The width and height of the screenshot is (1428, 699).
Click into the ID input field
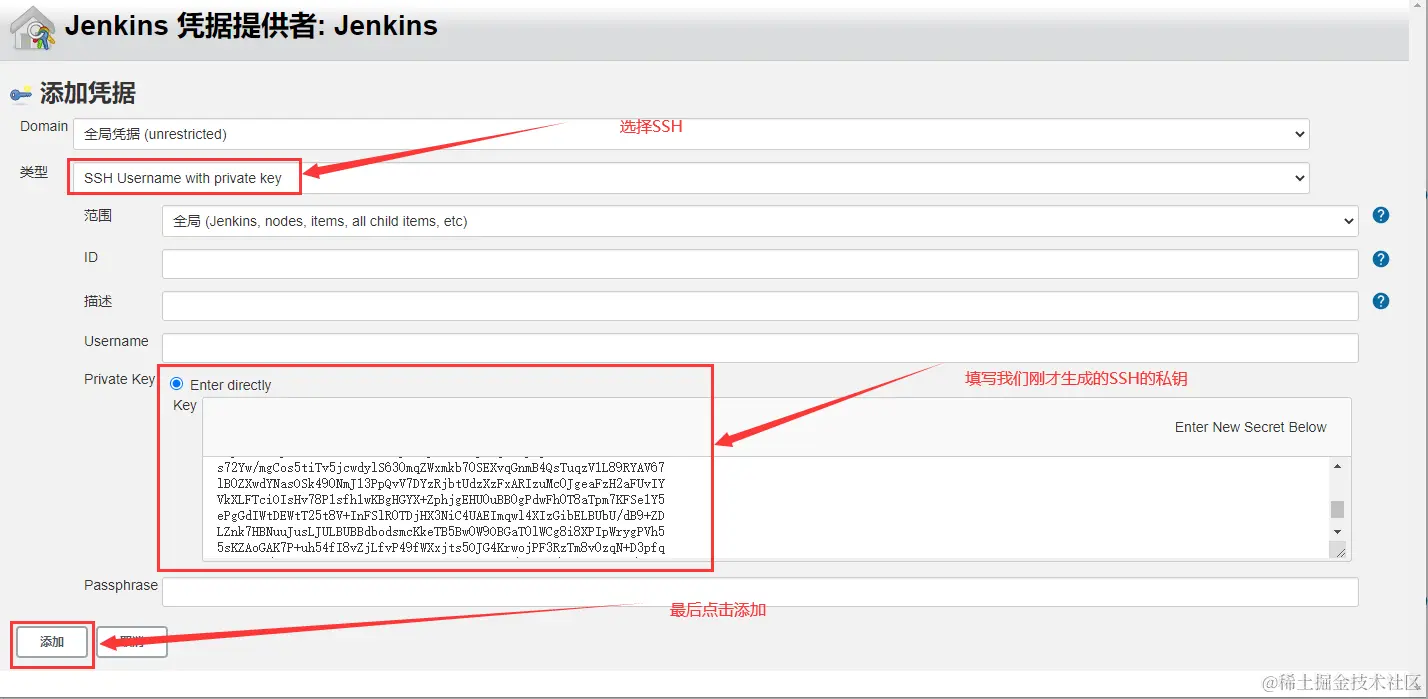(x=760, y=264)
